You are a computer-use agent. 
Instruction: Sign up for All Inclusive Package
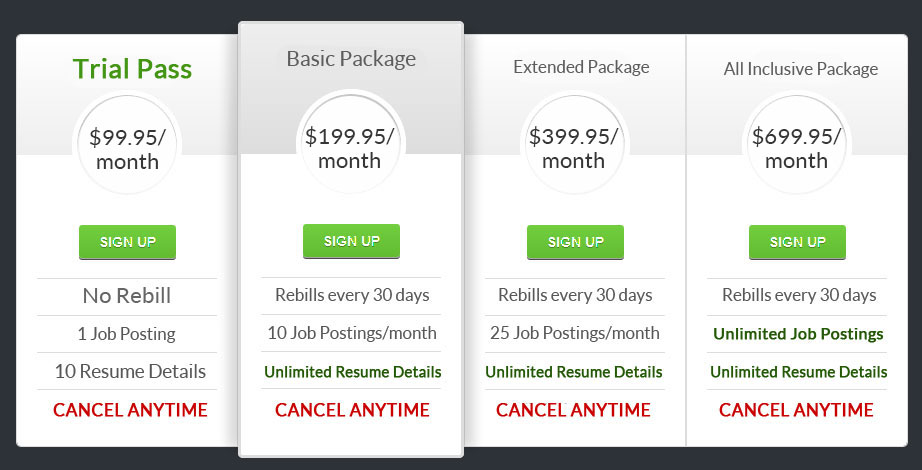click(x=797, y=242)
